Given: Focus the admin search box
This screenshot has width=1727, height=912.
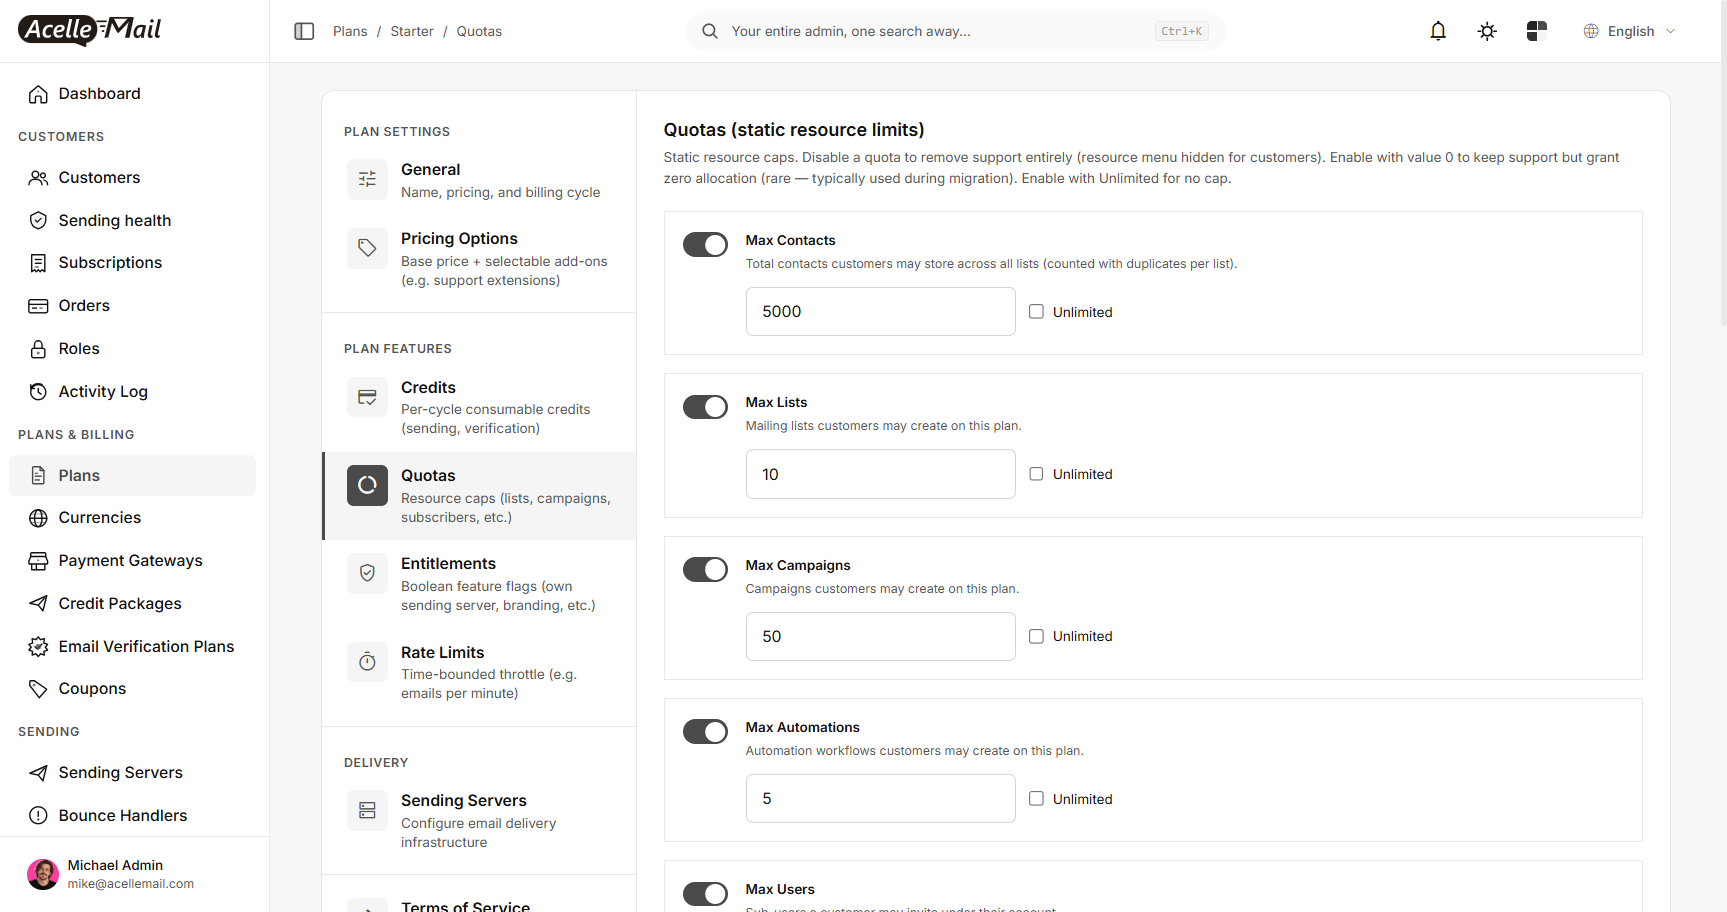Looking at the screenshot, I should coord(955,31).
